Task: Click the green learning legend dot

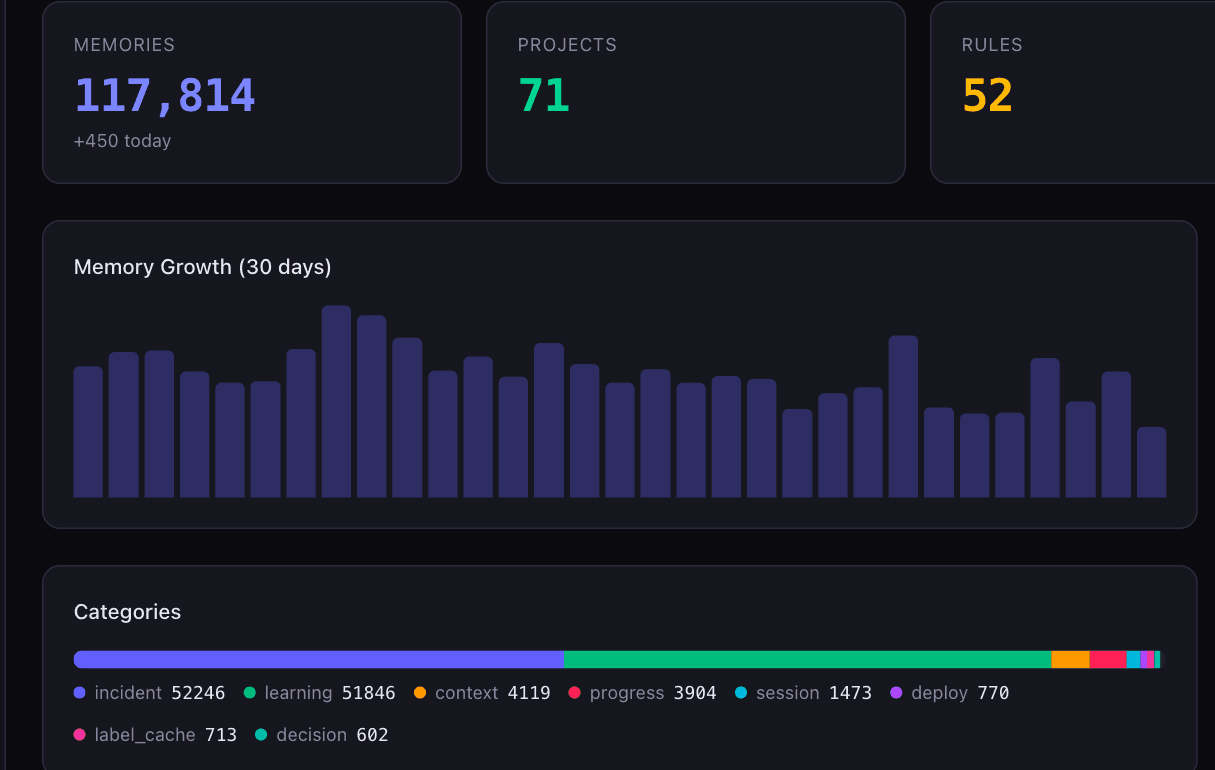Action: pyautogui.click(x=250, y=693)
